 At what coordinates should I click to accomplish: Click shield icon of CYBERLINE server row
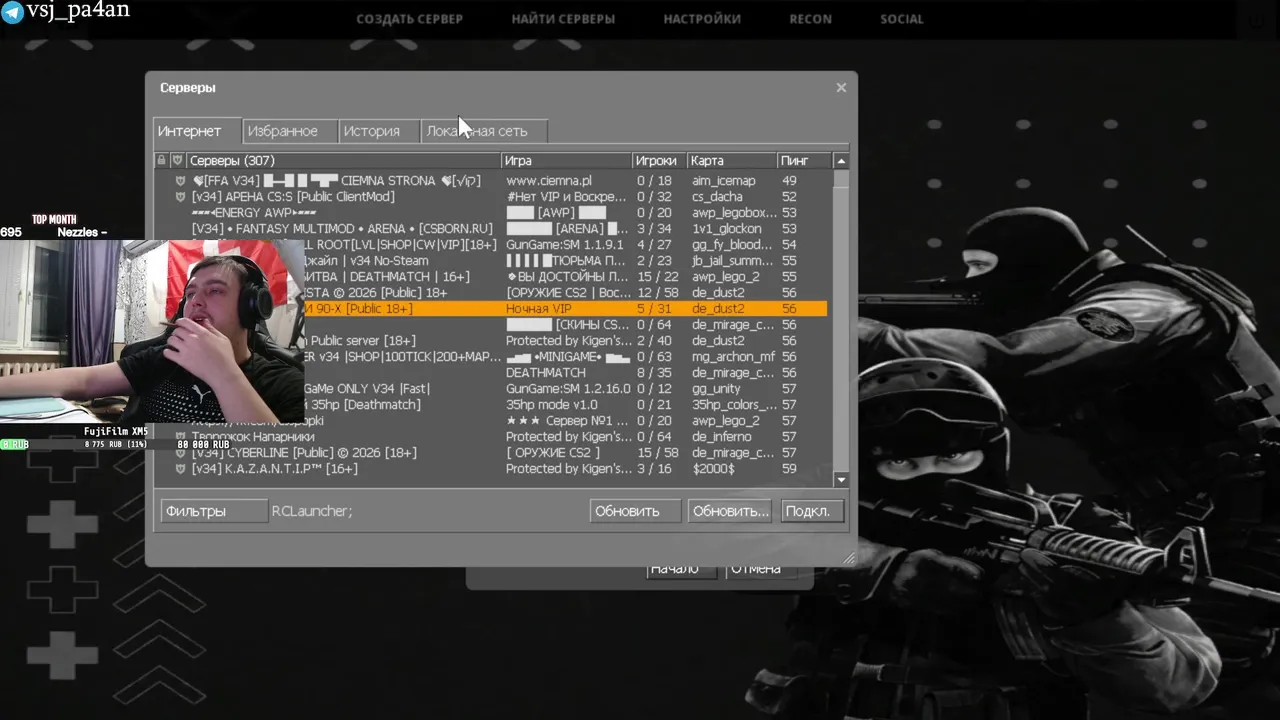pyautogui.click(x=180, y=453)
